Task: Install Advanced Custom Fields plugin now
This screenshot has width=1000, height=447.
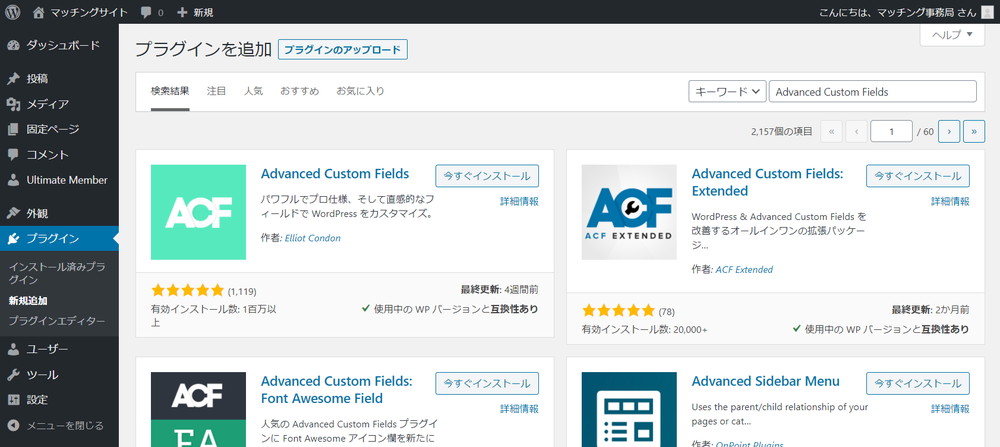Action: (x=487, y=176)
